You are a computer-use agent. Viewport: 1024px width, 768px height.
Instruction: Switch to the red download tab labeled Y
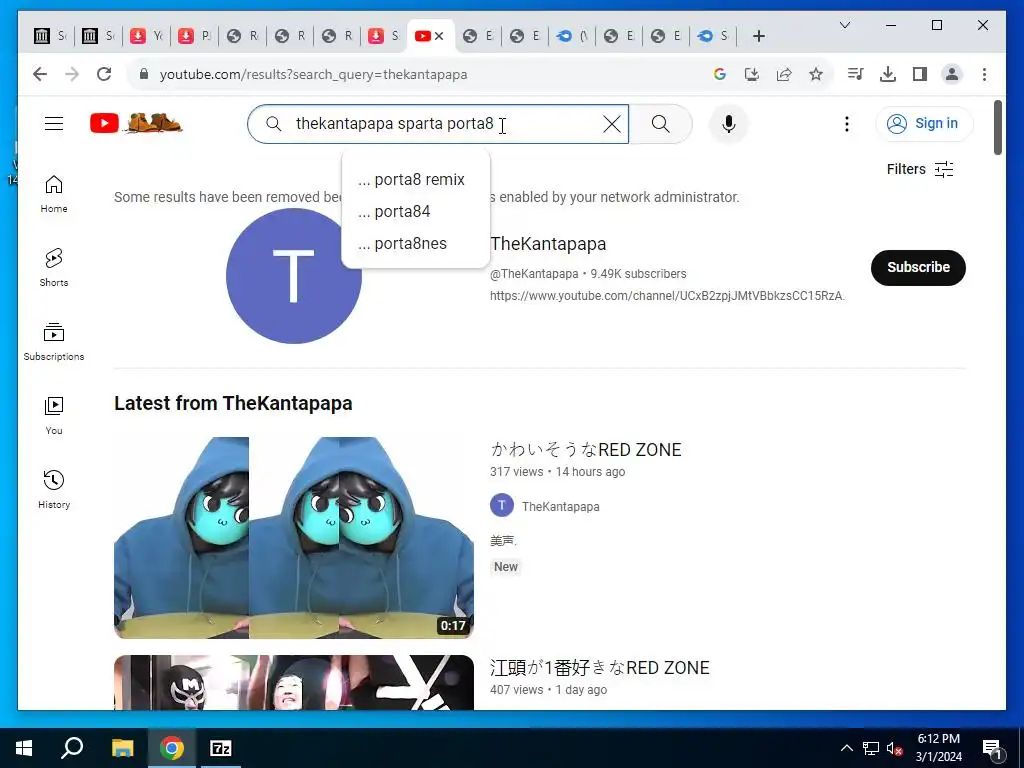point(147,36)
